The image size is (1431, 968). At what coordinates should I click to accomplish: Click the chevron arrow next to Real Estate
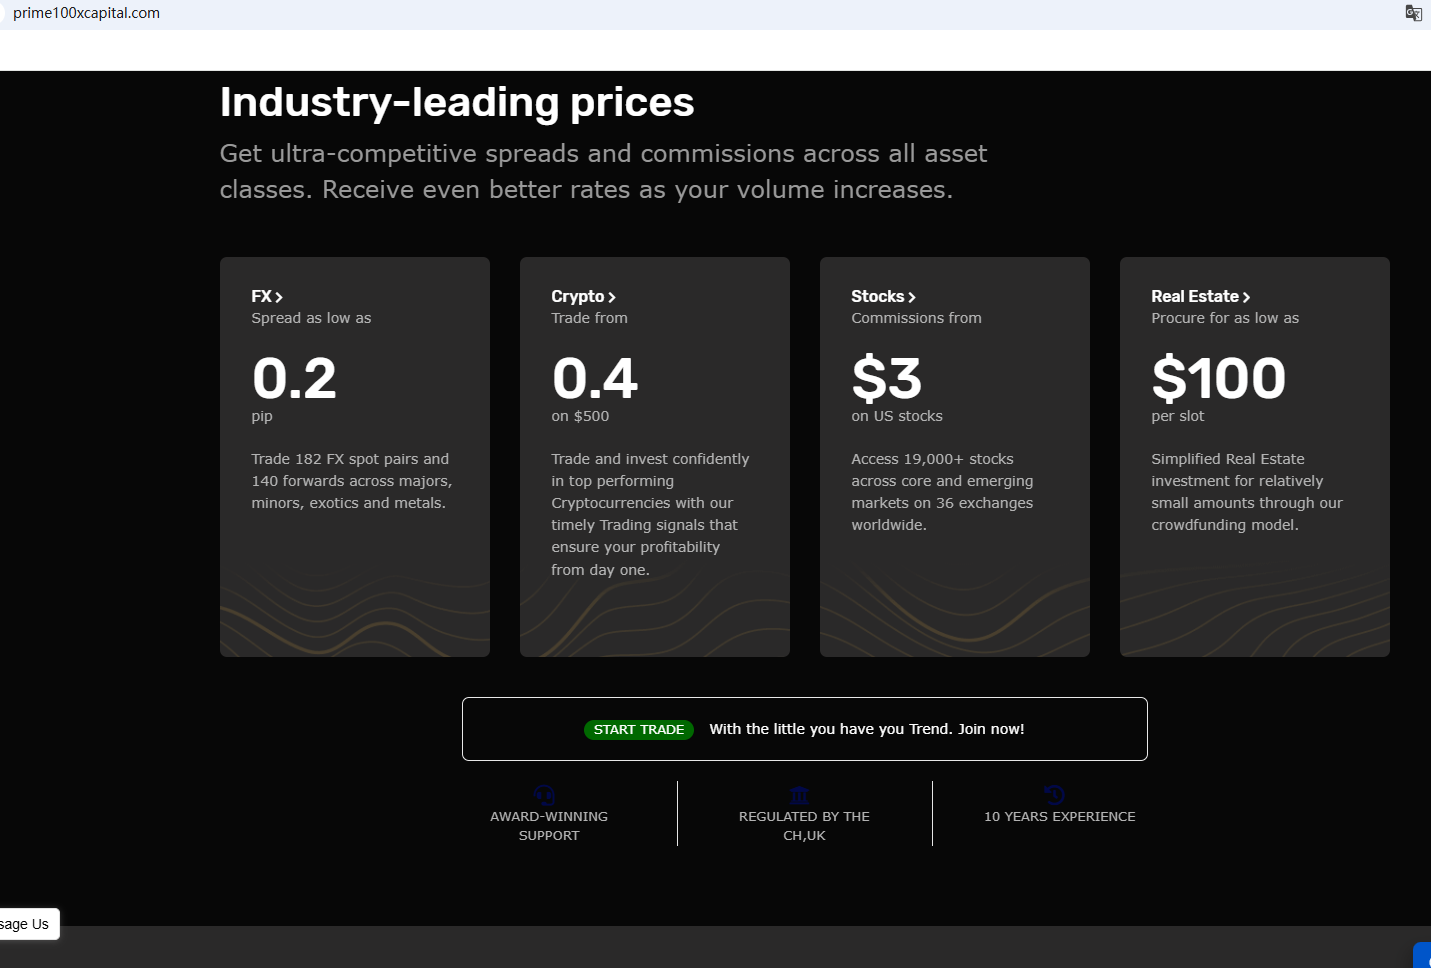pyautogui.click(x=1246, y=297)
